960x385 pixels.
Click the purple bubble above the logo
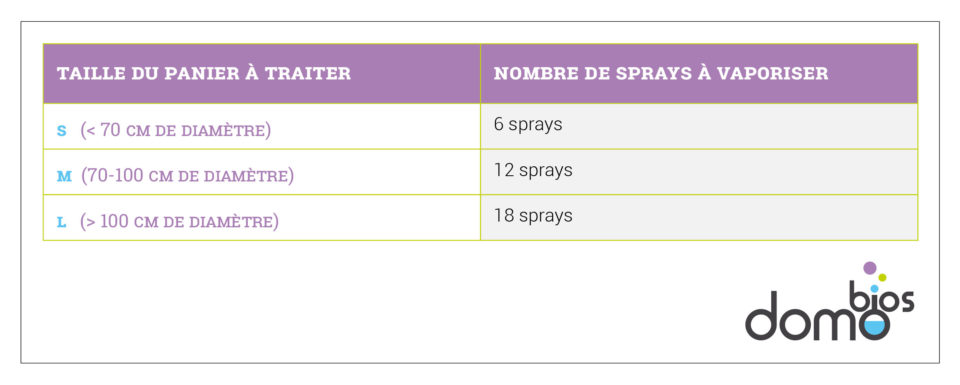point(869,267)
